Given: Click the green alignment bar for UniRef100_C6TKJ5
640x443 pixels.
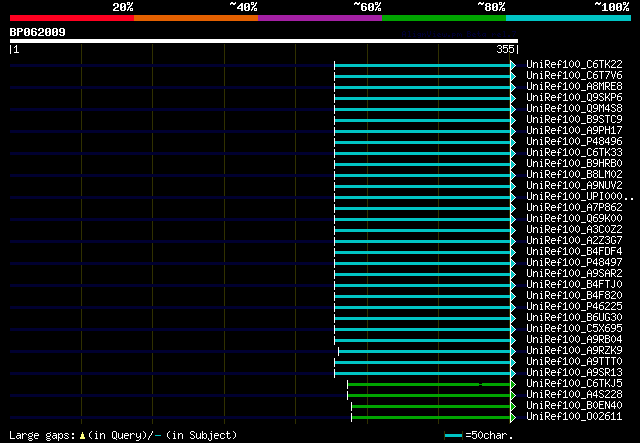Looking at the screenshot, I should click(429, 385).
